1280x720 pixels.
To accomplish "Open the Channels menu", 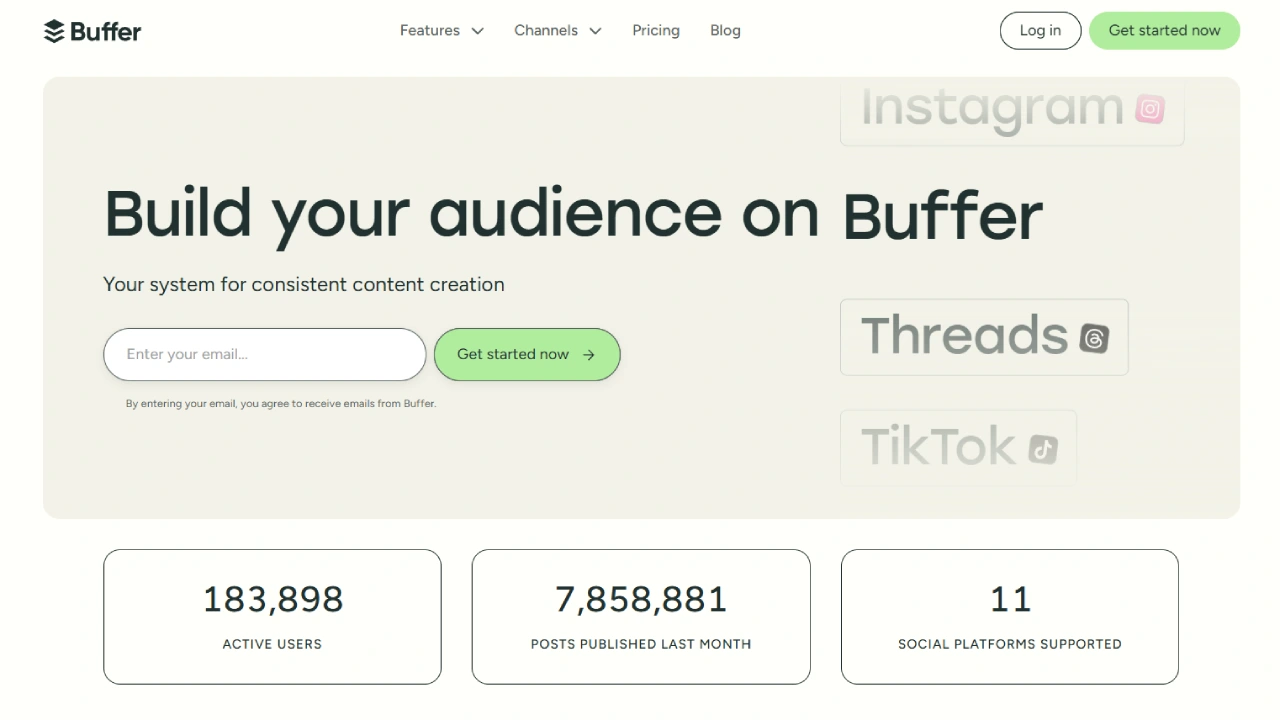I will [558, 31].
